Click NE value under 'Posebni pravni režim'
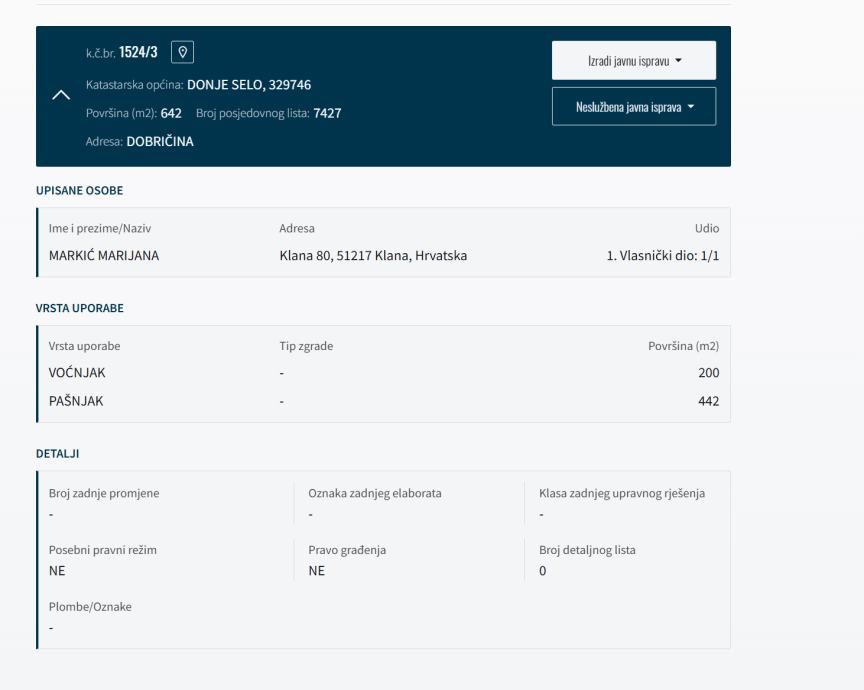Screen dimensions: 864x690 point(57,571)
